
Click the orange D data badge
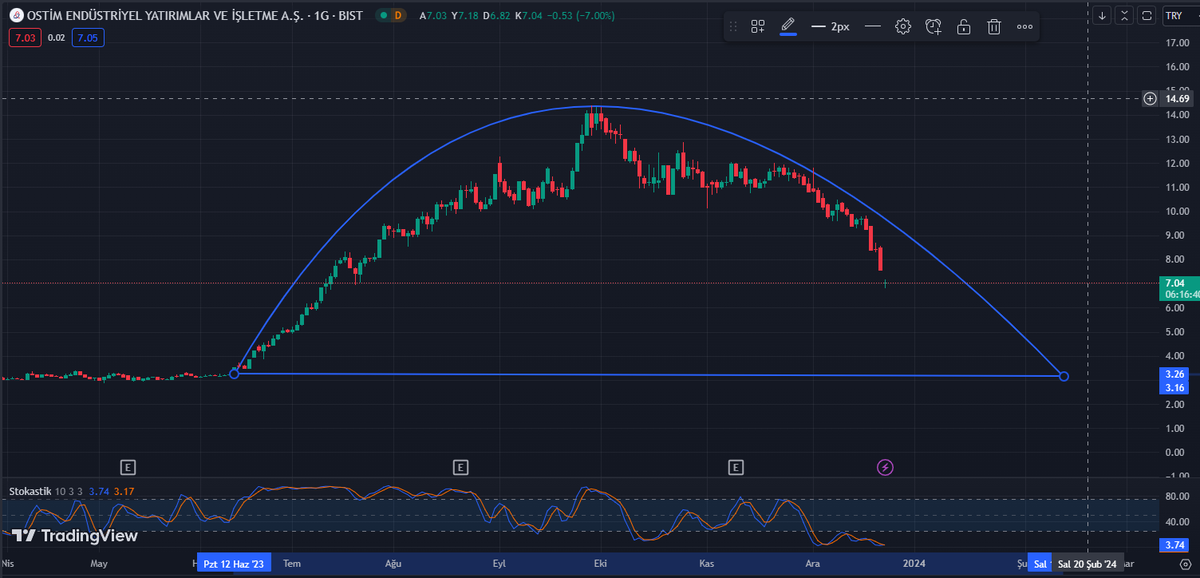pyautogui.click(x=398, y=15)
